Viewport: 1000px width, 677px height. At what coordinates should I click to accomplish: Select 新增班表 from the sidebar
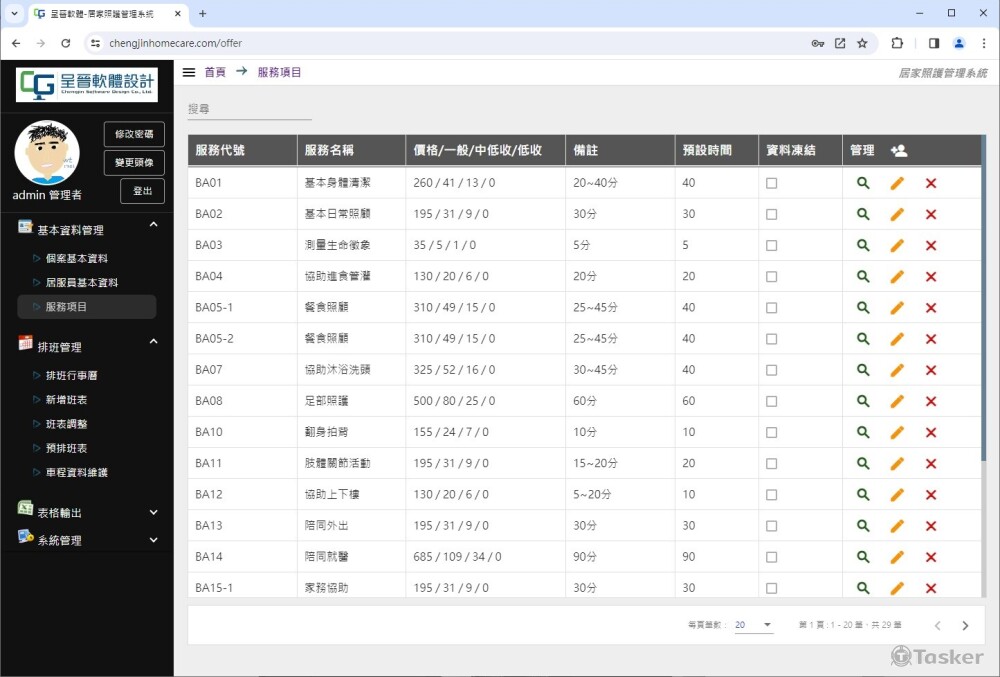(67, 400)
